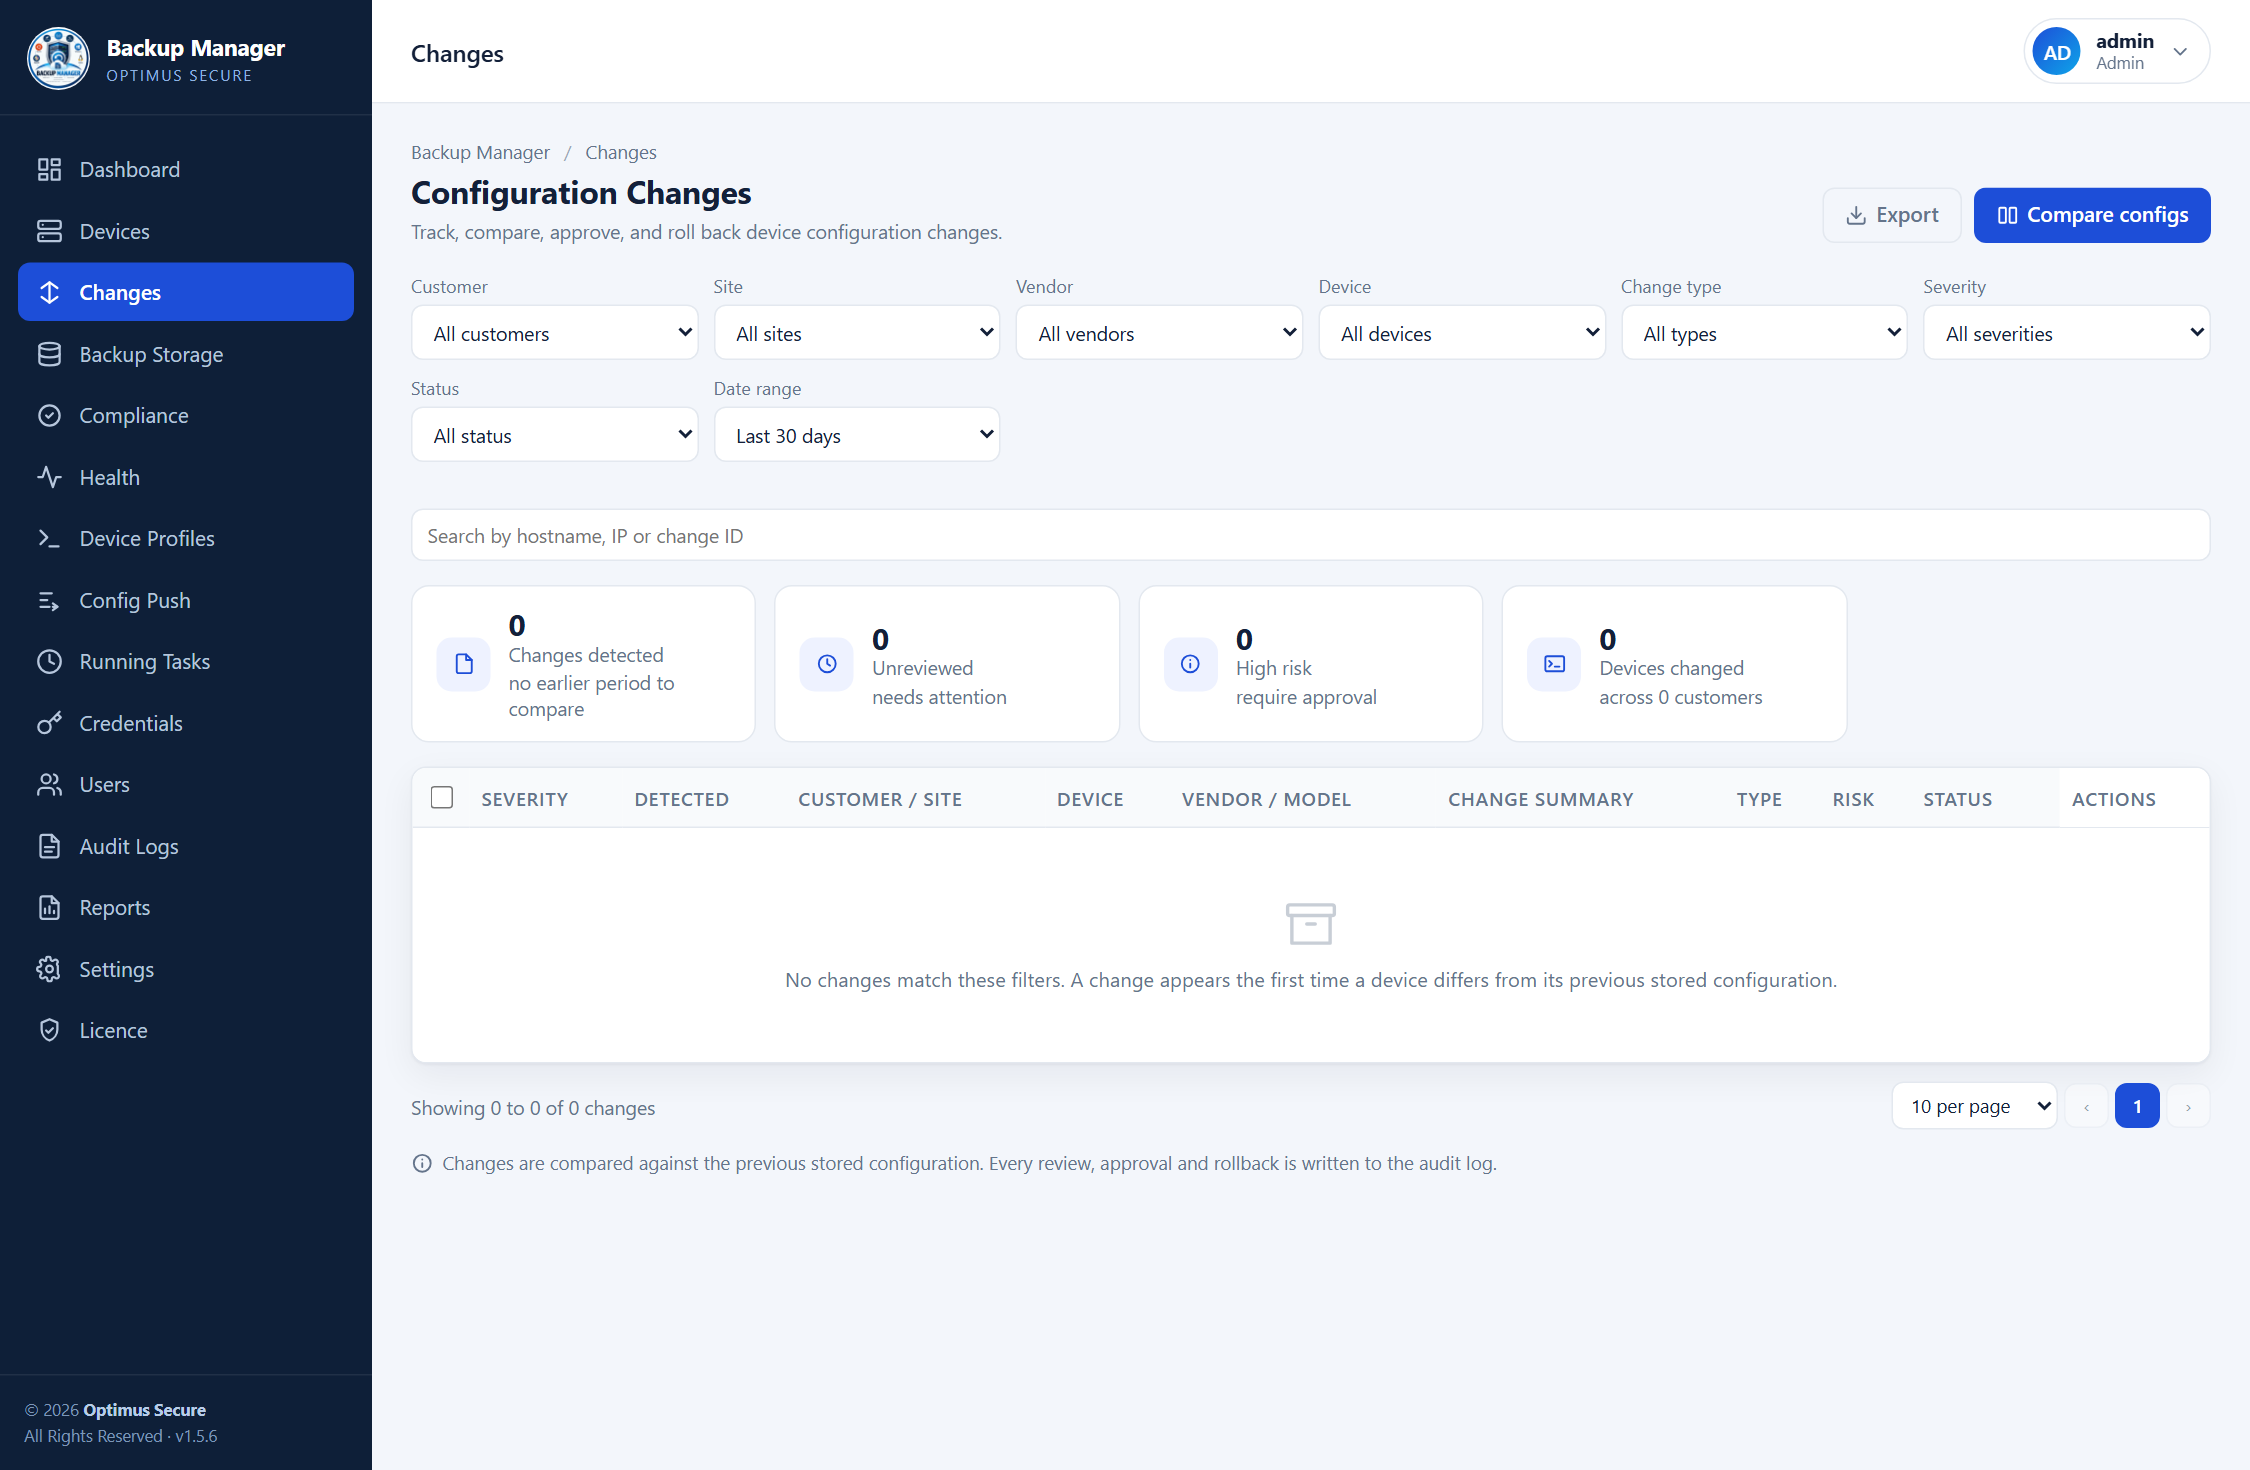Click the Audit Logs document icon
2250x1470 pixels.
[x=49, y=846]
